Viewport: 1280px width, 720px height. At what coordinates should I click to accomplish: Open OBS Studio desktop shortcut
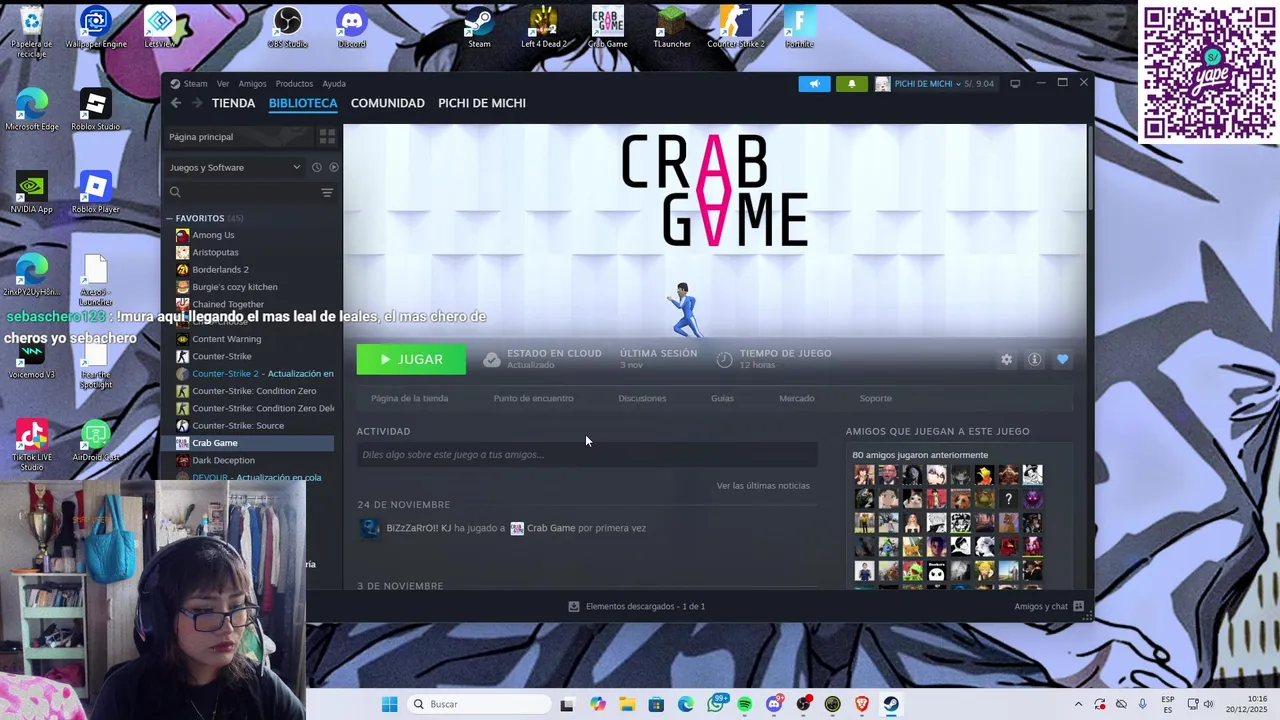288,28
